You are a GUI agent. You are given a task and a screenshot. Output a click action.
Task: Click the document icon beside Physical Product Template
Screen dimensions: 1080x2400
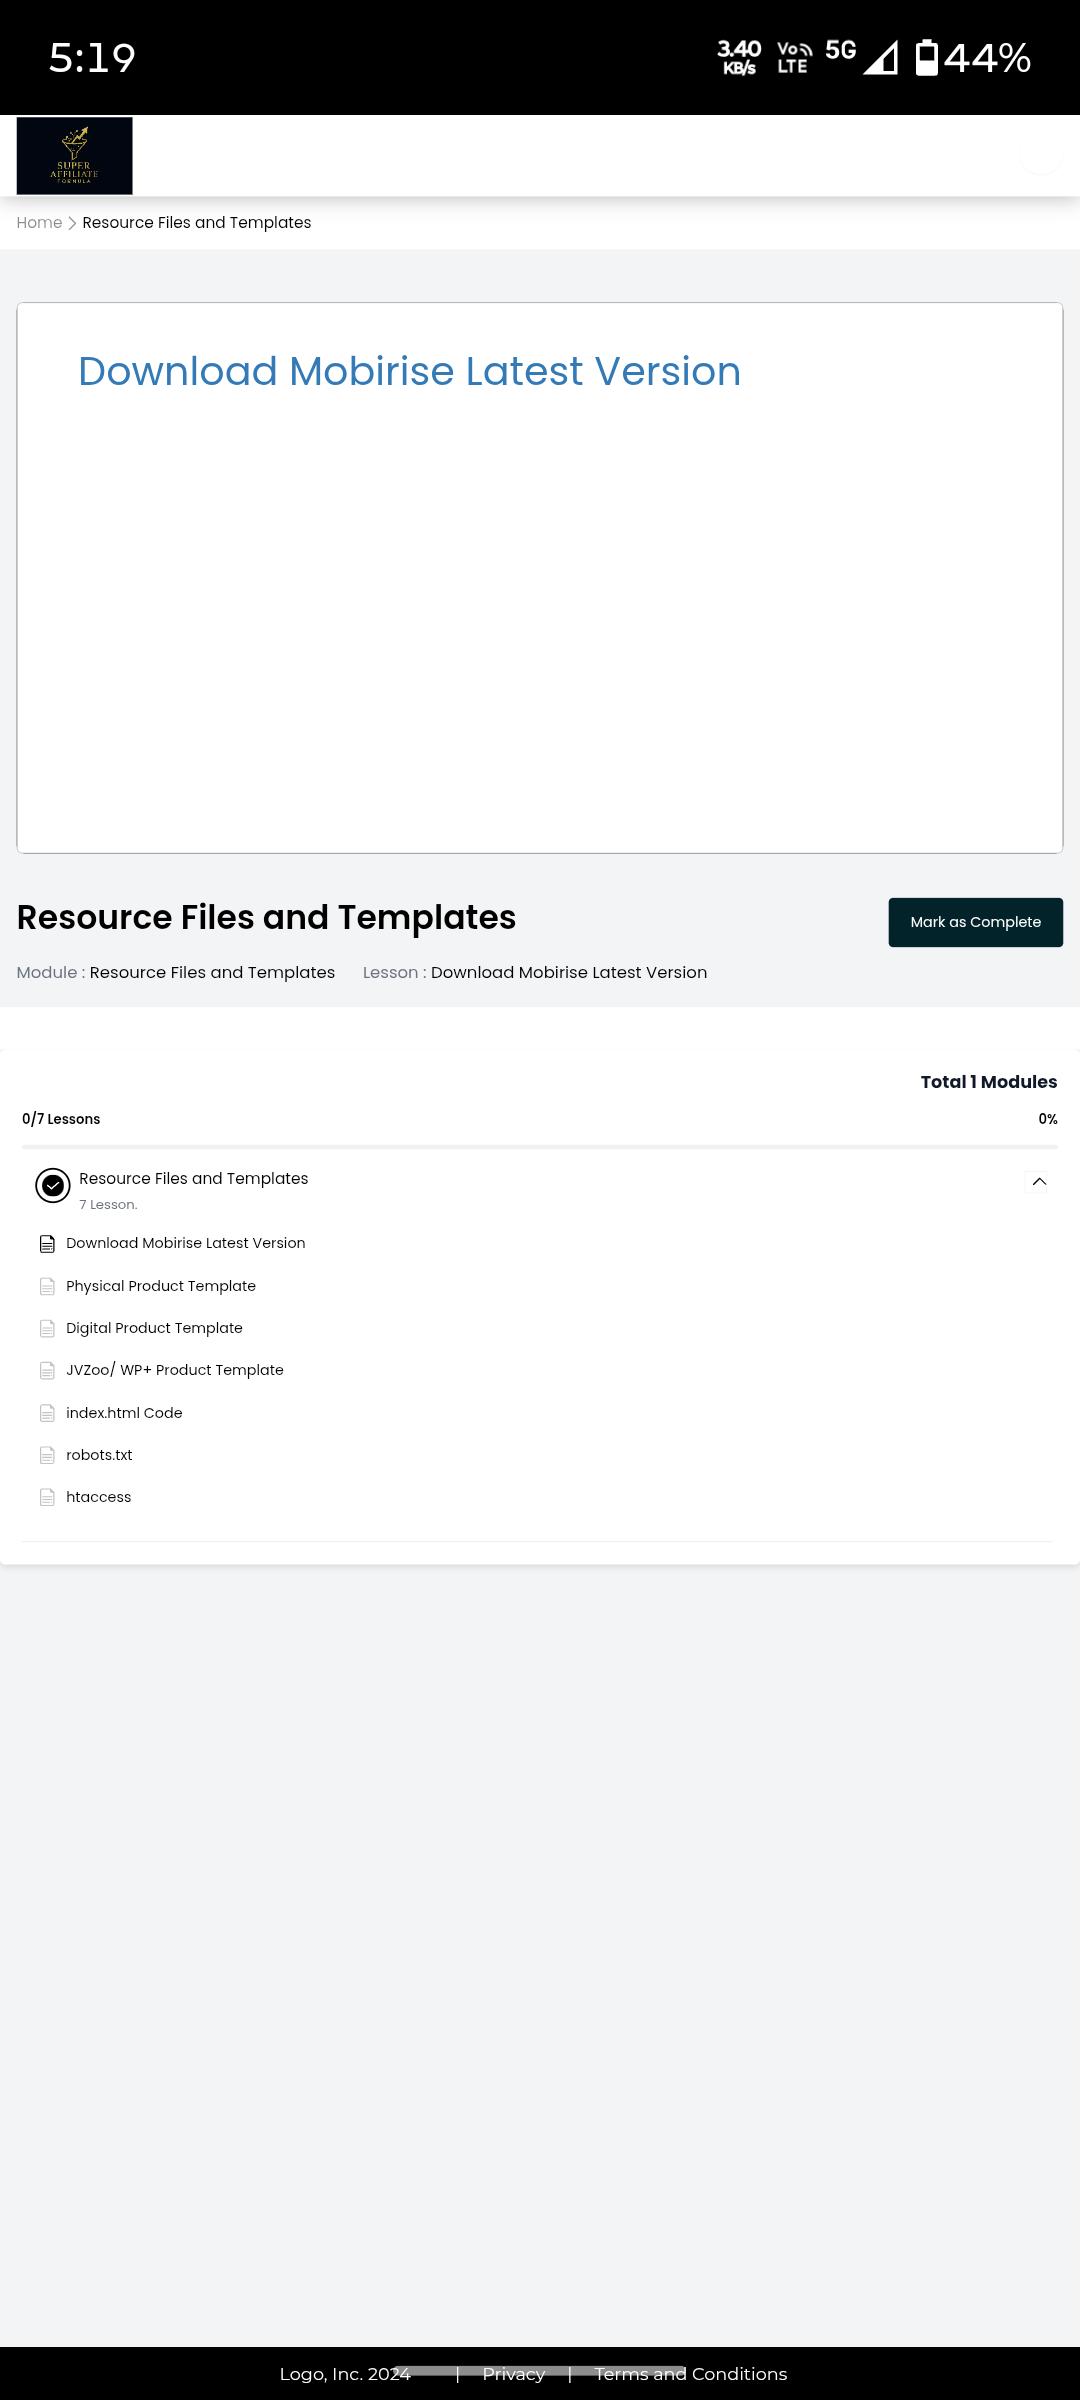[x=47, y=1287]
